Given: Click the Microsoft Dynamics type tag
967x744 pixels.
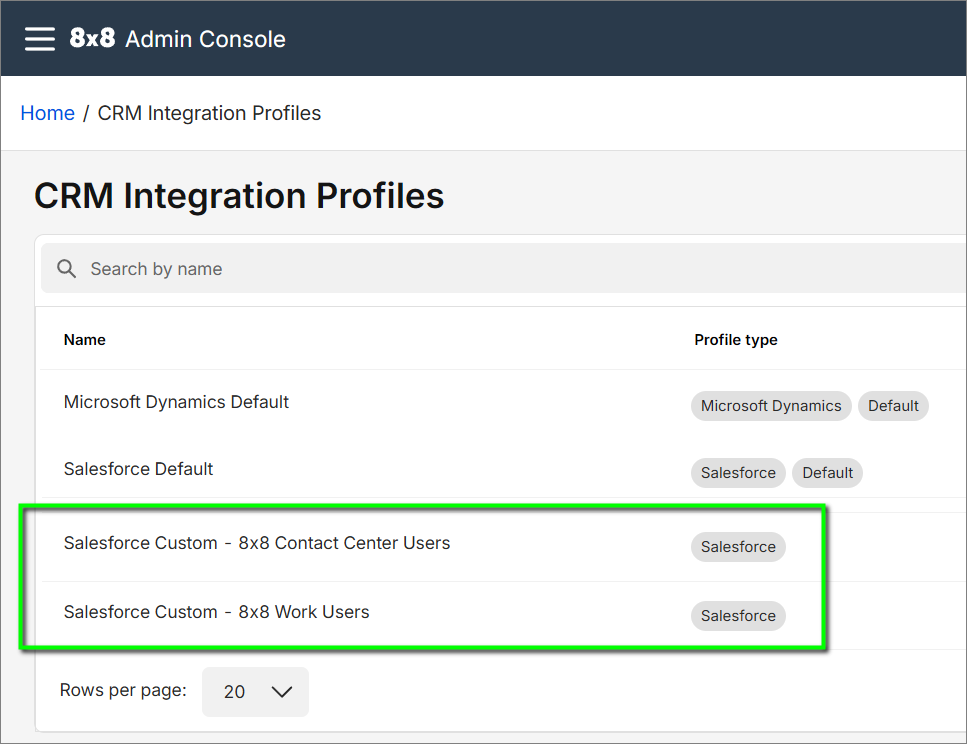Looking at the screenshot, I should coord(771,406).
